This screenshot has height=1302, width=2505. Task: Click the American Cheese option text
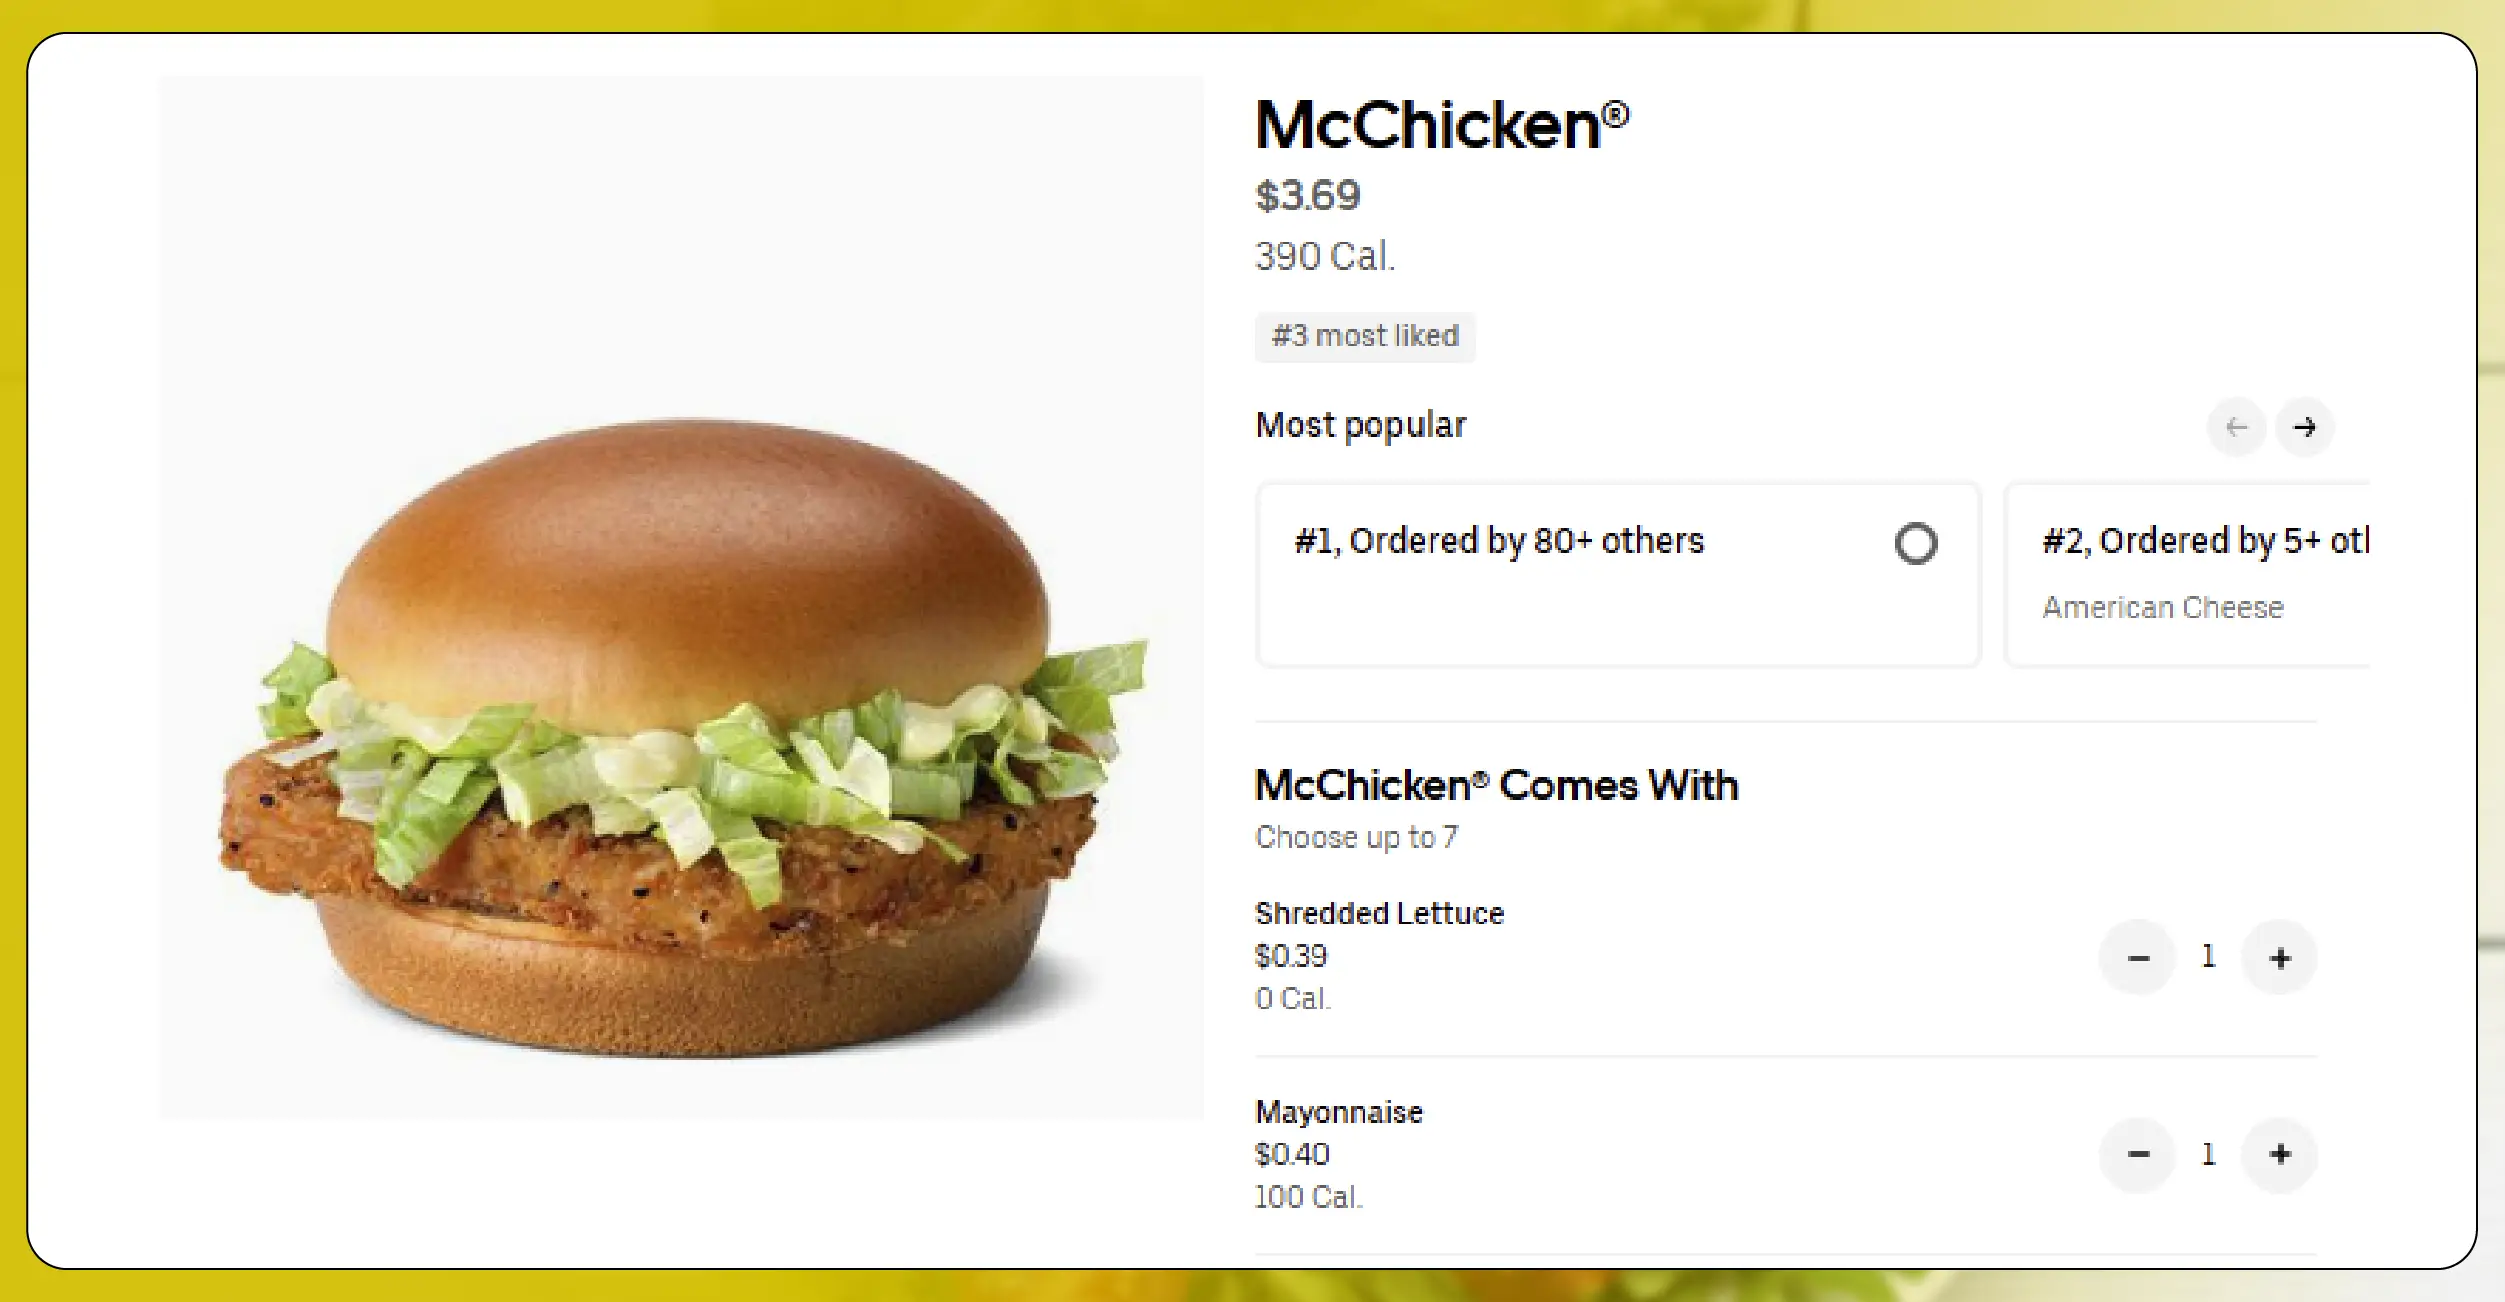[2163, 607]
